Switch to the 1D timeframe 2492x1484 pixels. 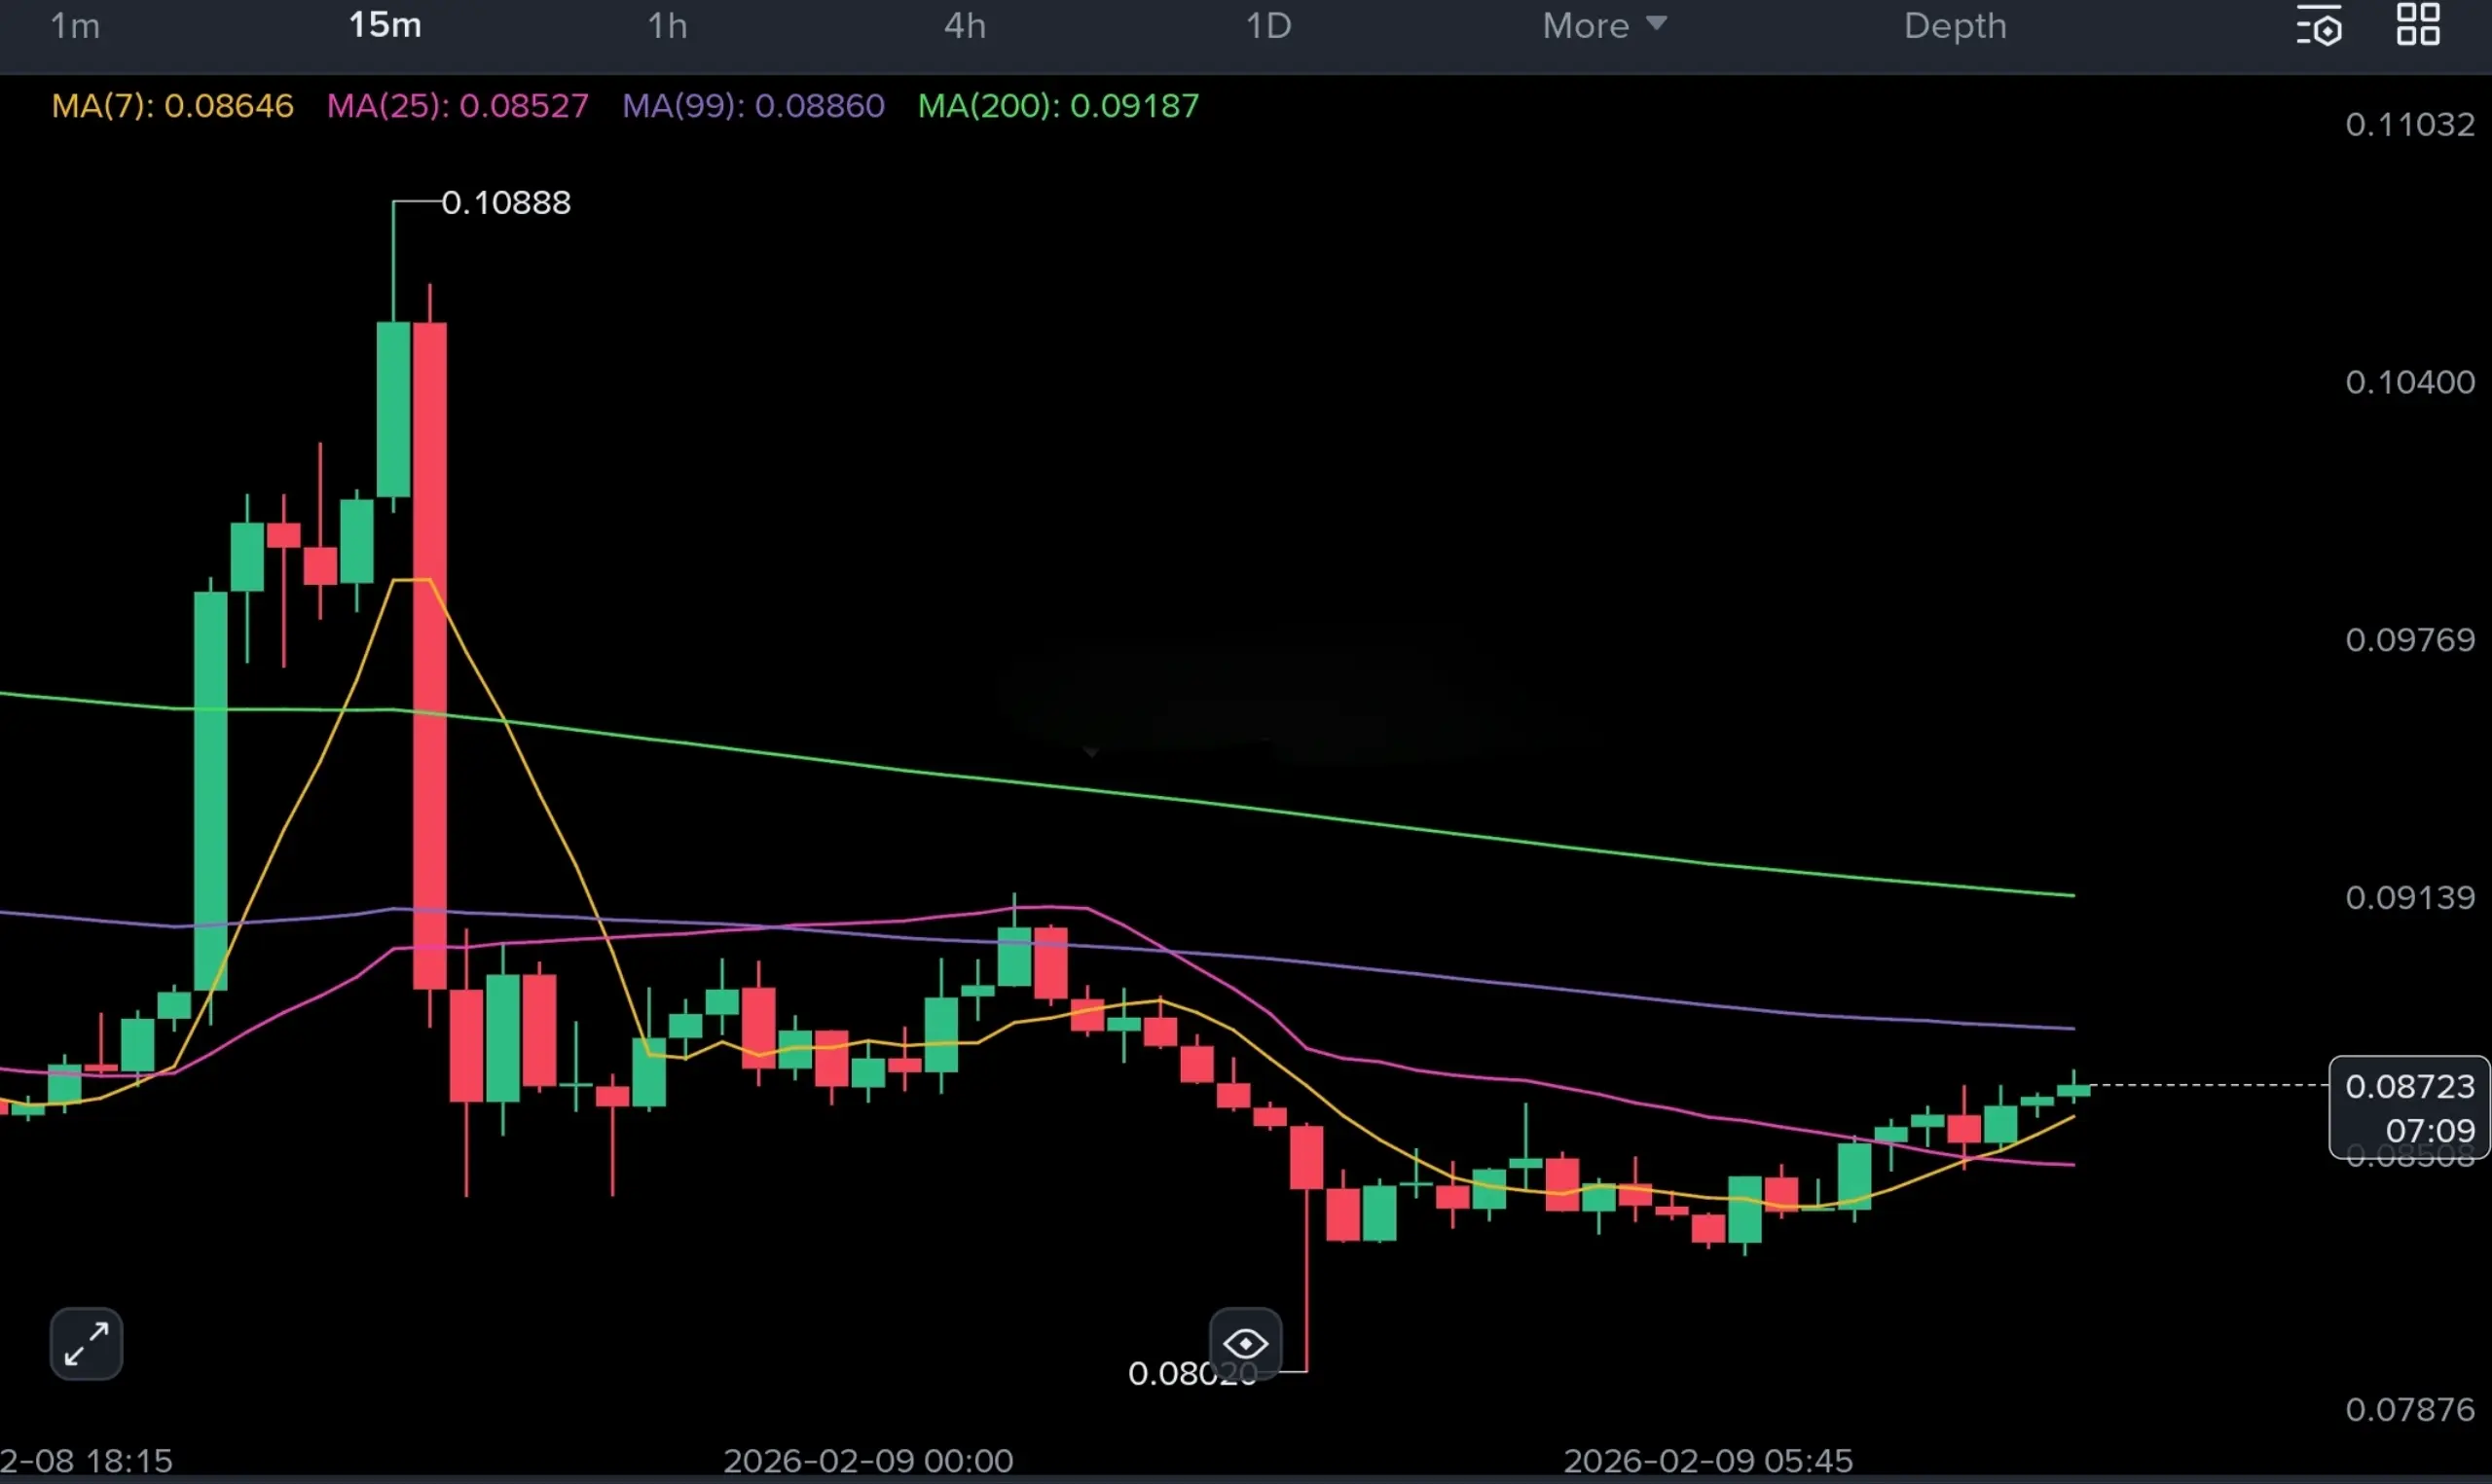1268,26
